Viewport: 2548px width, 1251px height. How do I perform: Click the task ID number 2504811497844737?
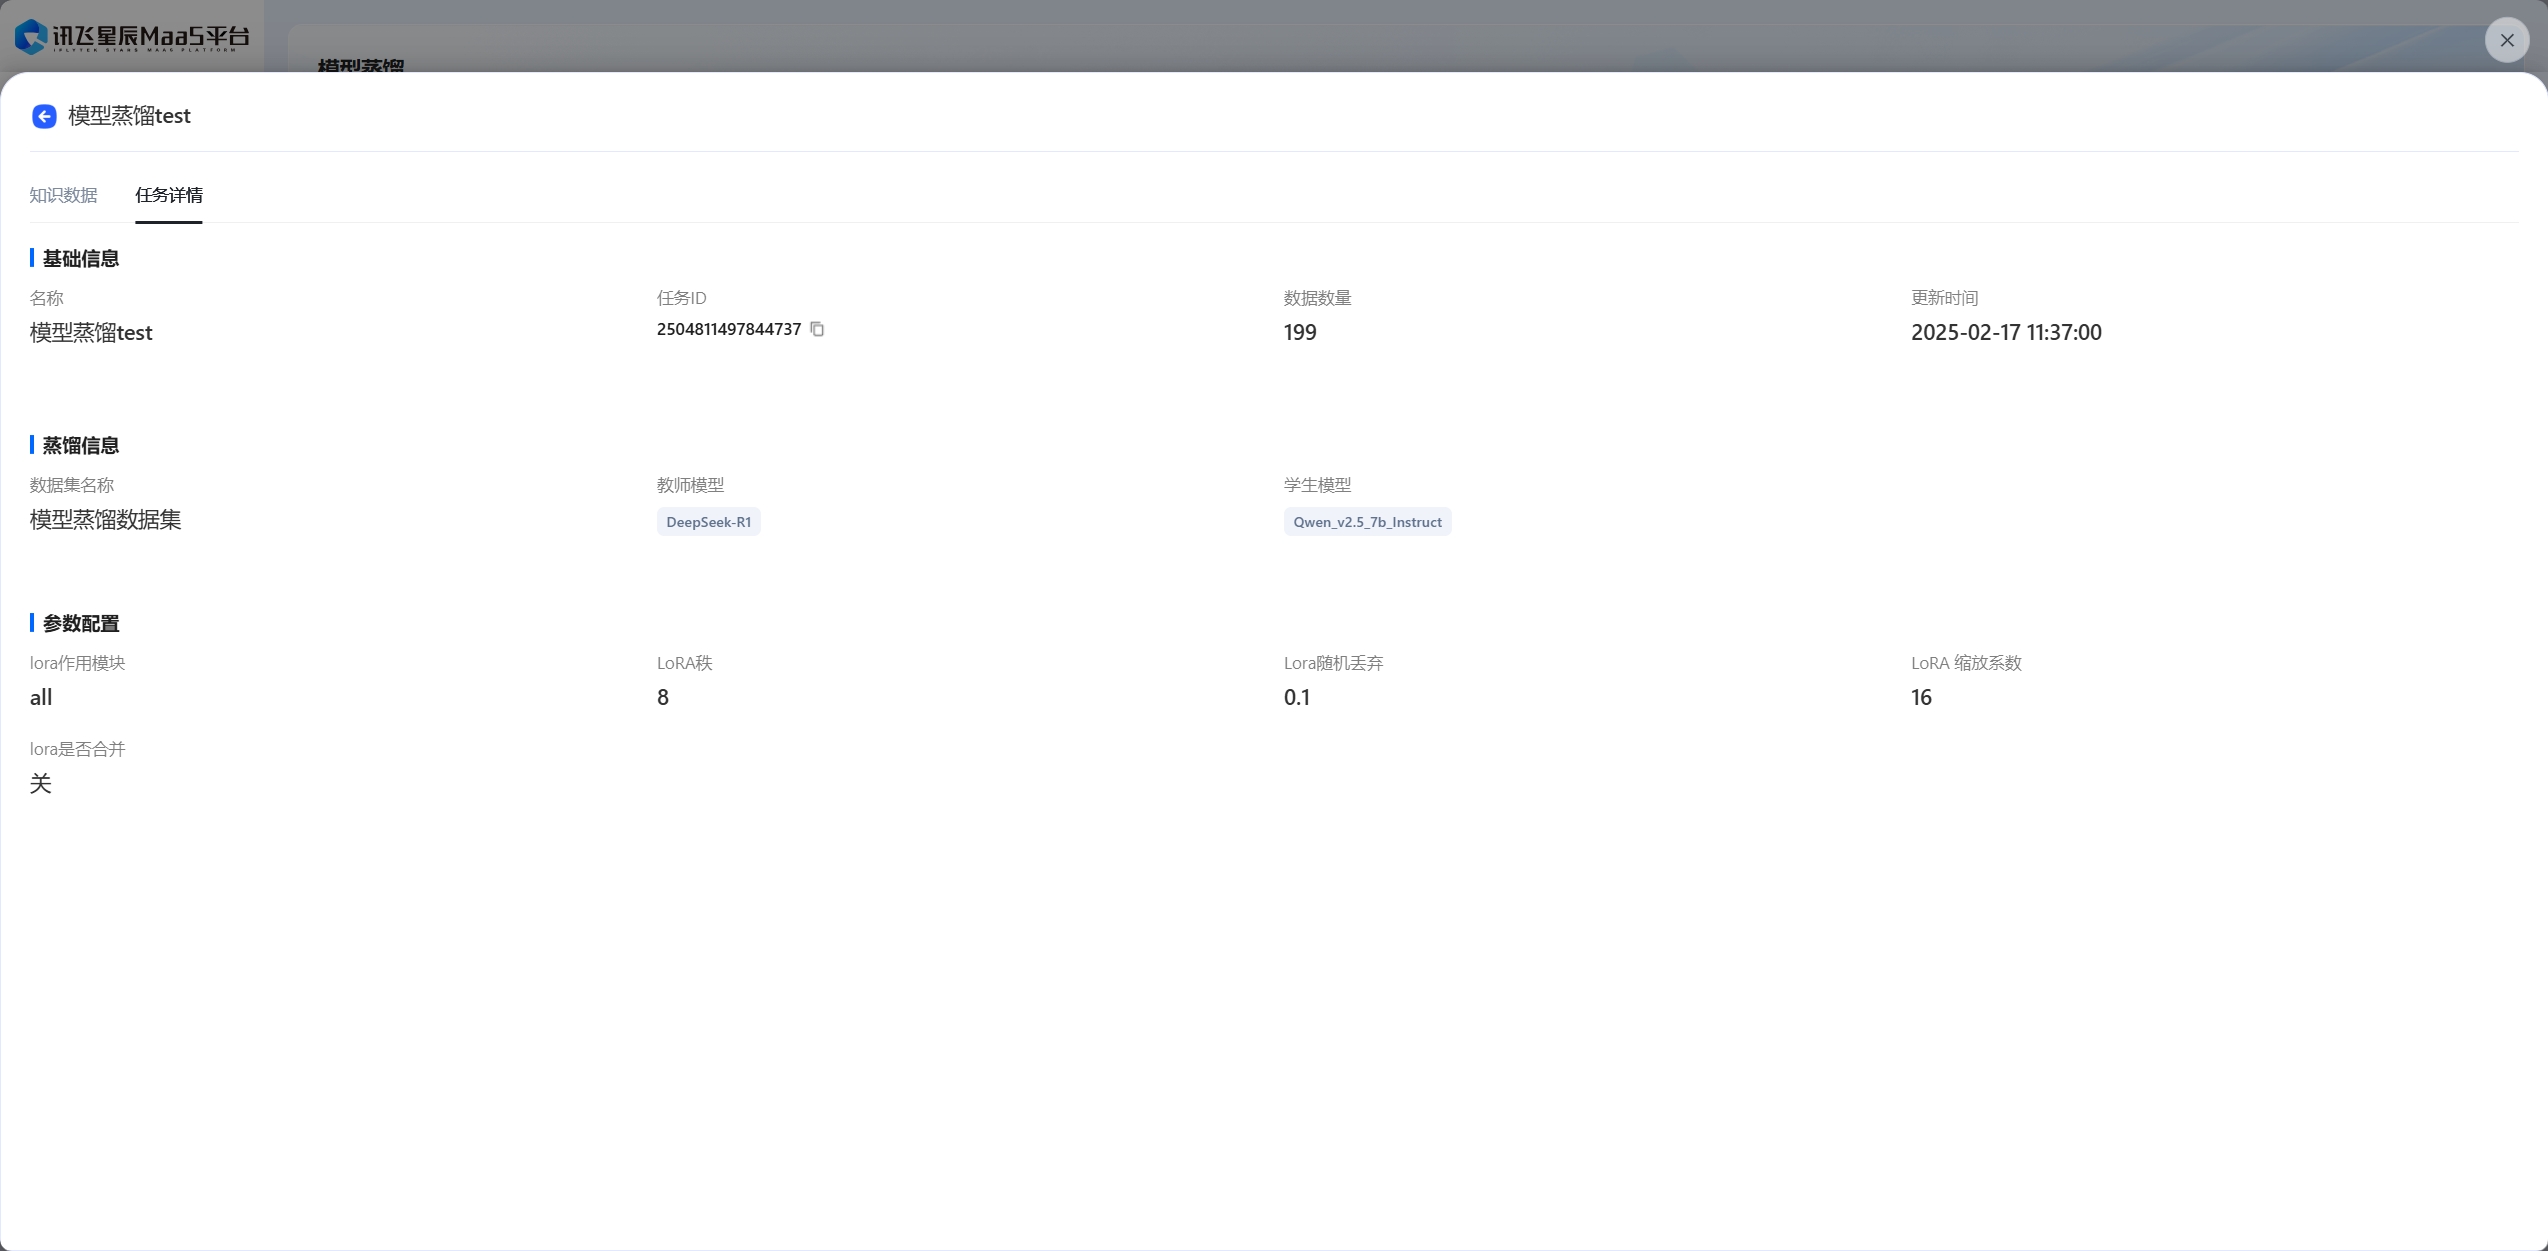coord(729,329)
